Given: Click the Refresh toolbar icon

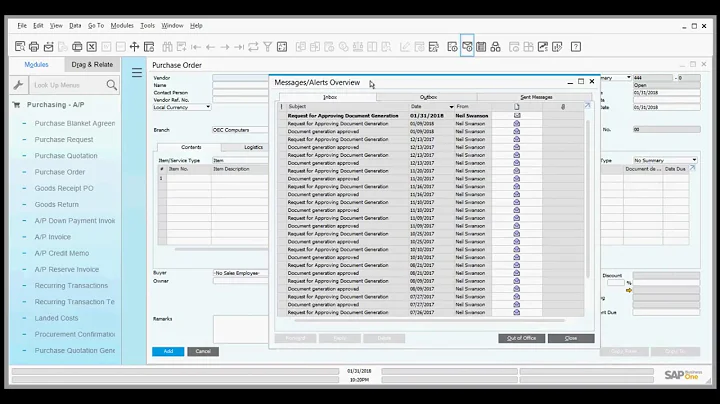Looking at the screenshot, I should [x=253, y=47].
